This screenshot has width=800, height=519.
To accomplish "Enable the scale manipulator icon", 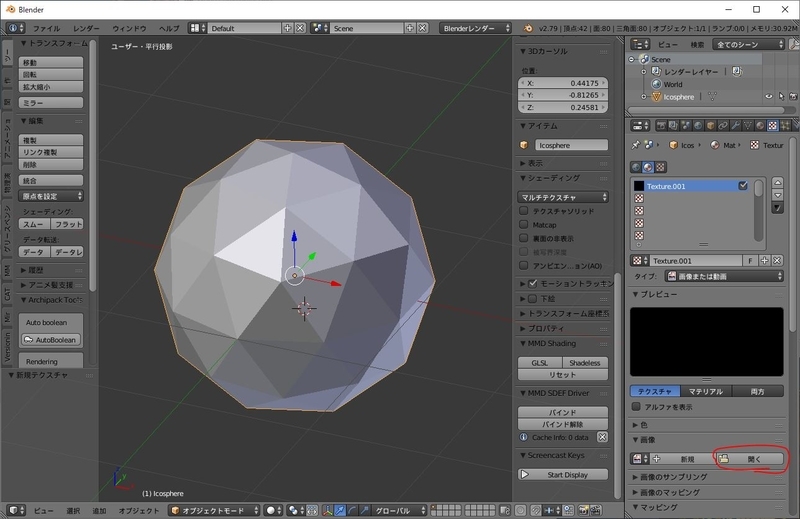I will 364,510.
